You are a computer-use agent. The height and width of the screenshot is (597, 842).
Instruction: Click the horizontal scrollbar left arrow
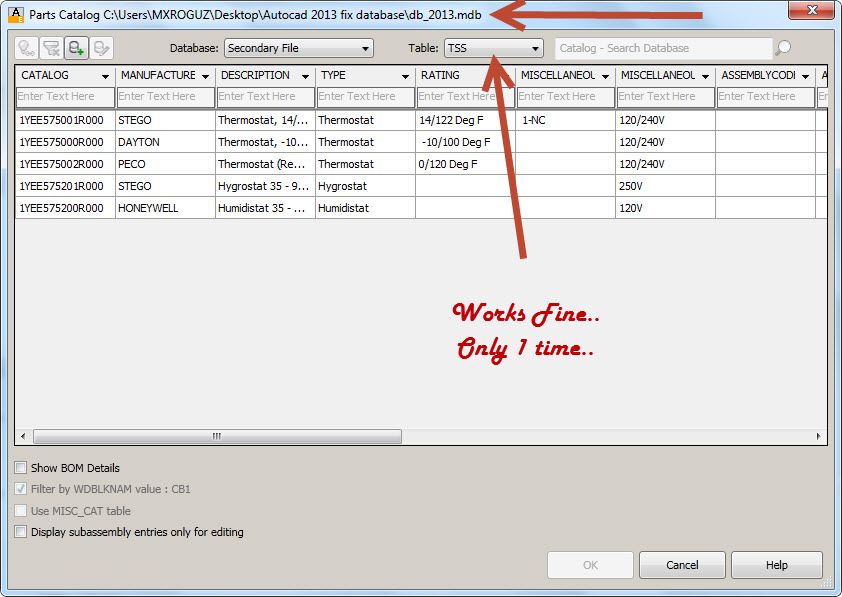(23, 436)
